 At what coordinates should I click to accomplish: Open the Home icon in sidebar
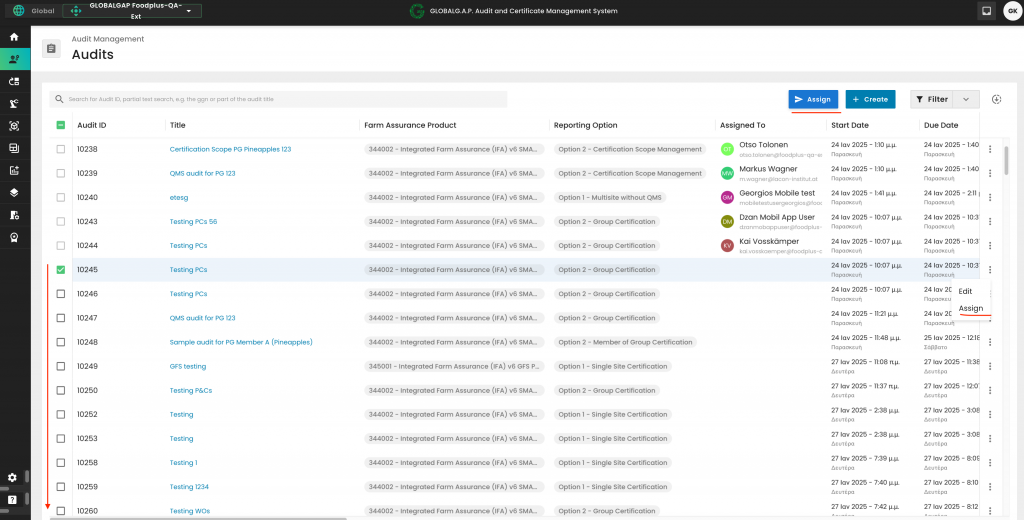click(14, 37)
